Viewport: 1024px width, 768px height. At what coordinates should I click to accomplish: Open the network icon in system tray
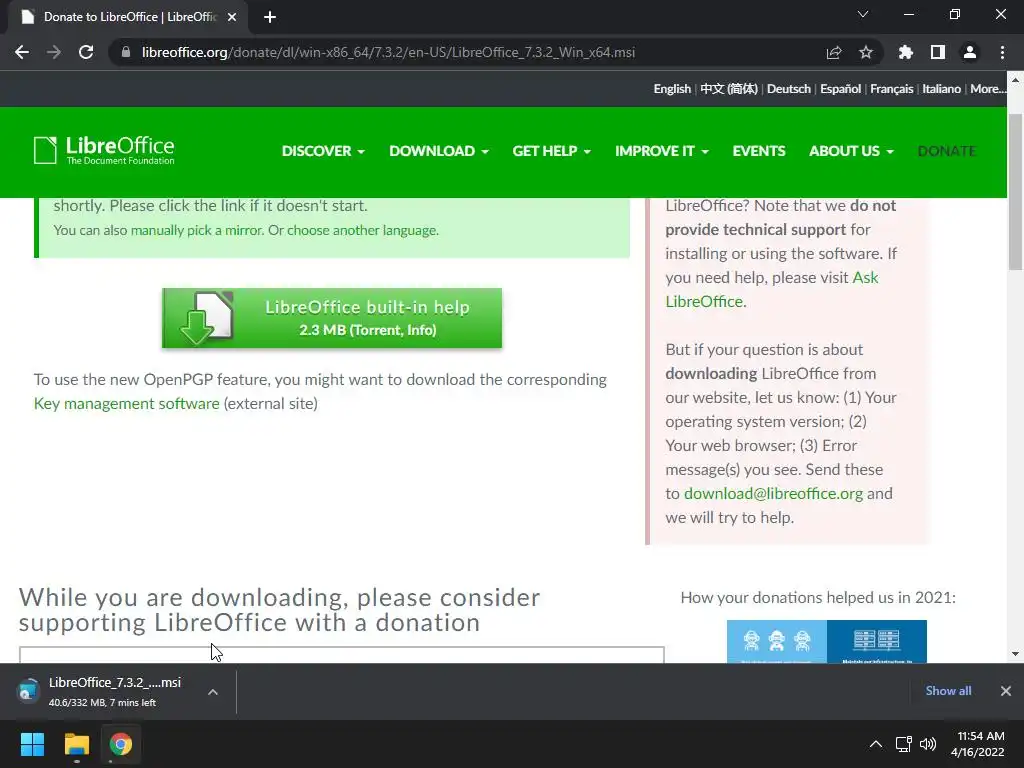click(x=904, y=744)
